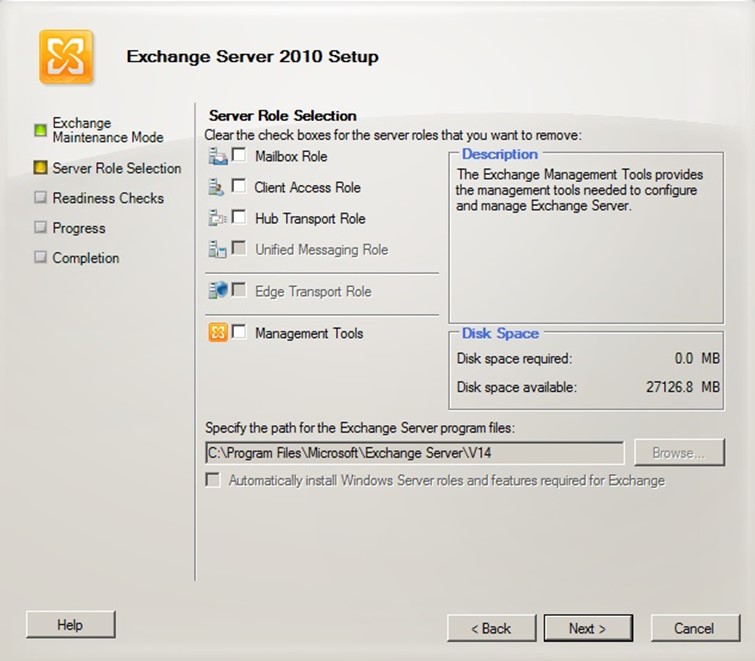Click the Description group heading
The image size is (755, 661).
click(x=500, y=154)
